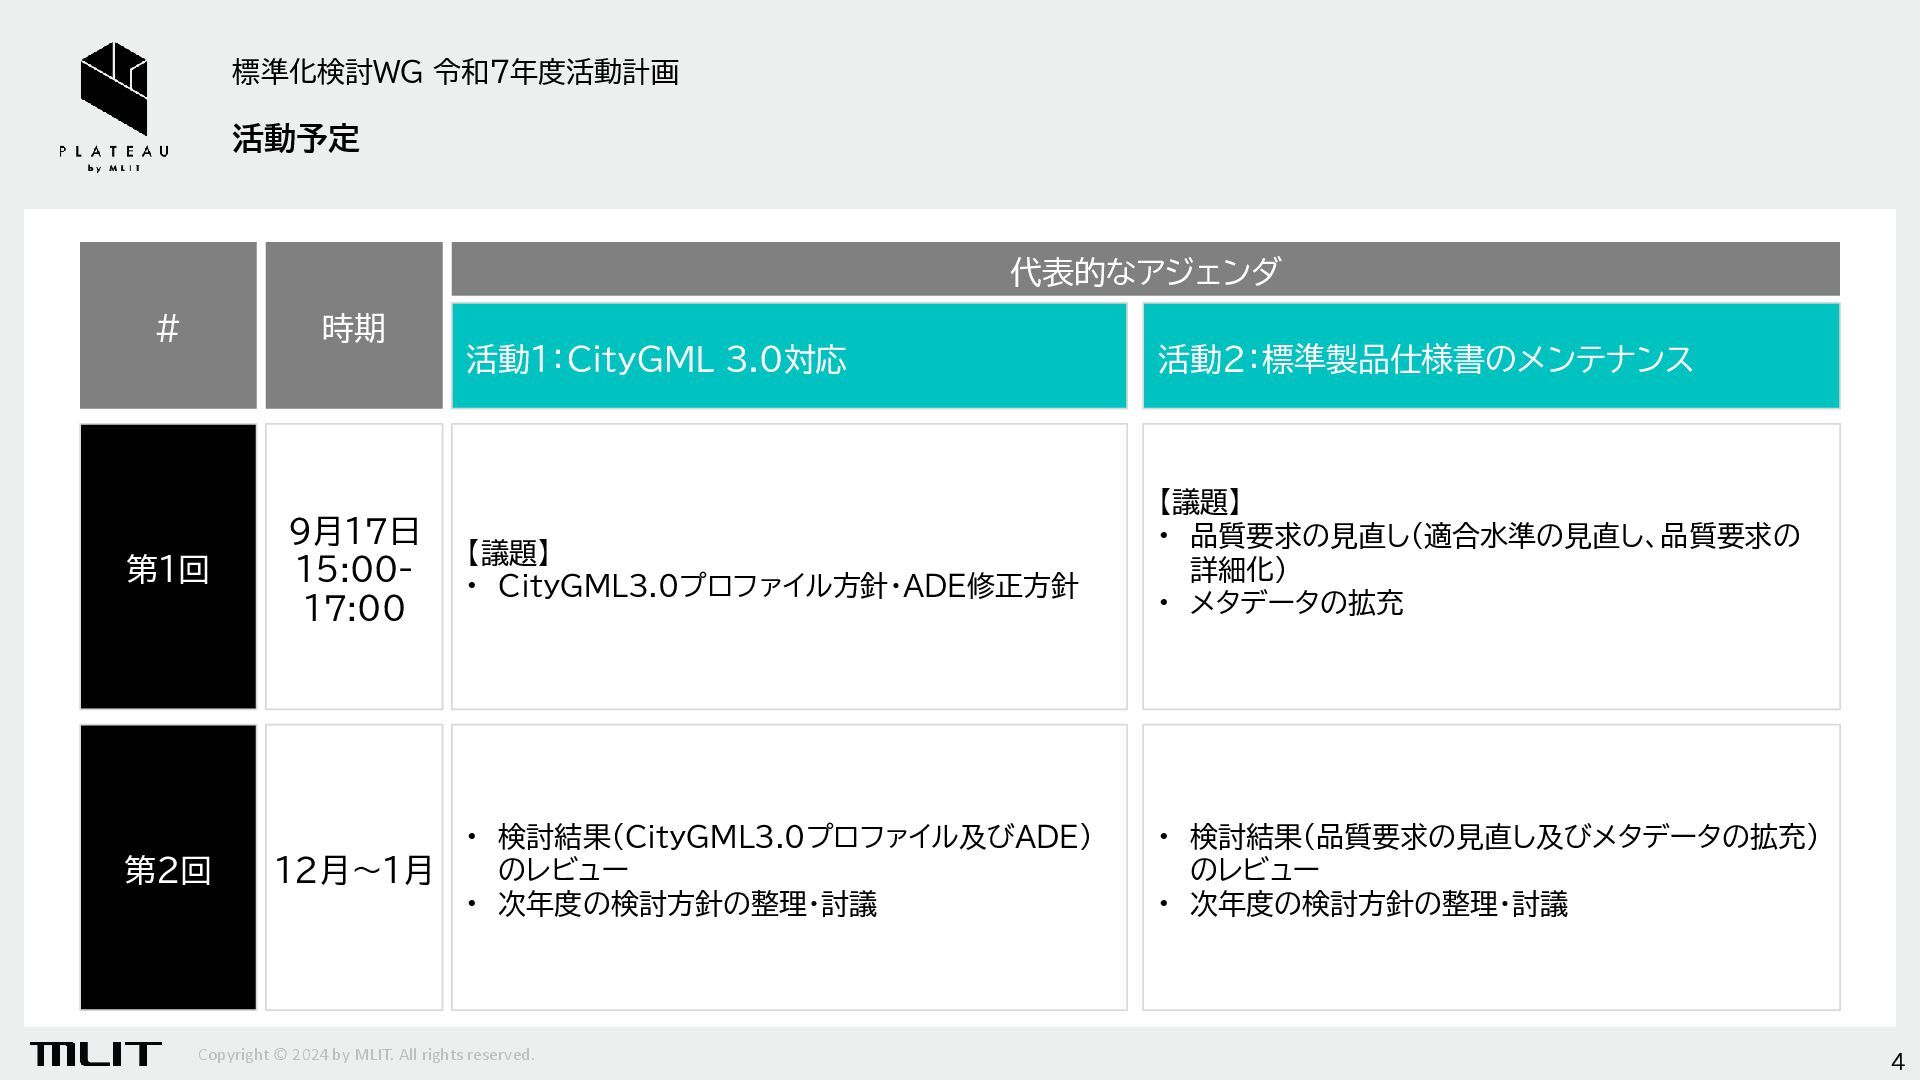
Task: Click the MLIT logo at bottom left
Action: (95, 1053)
